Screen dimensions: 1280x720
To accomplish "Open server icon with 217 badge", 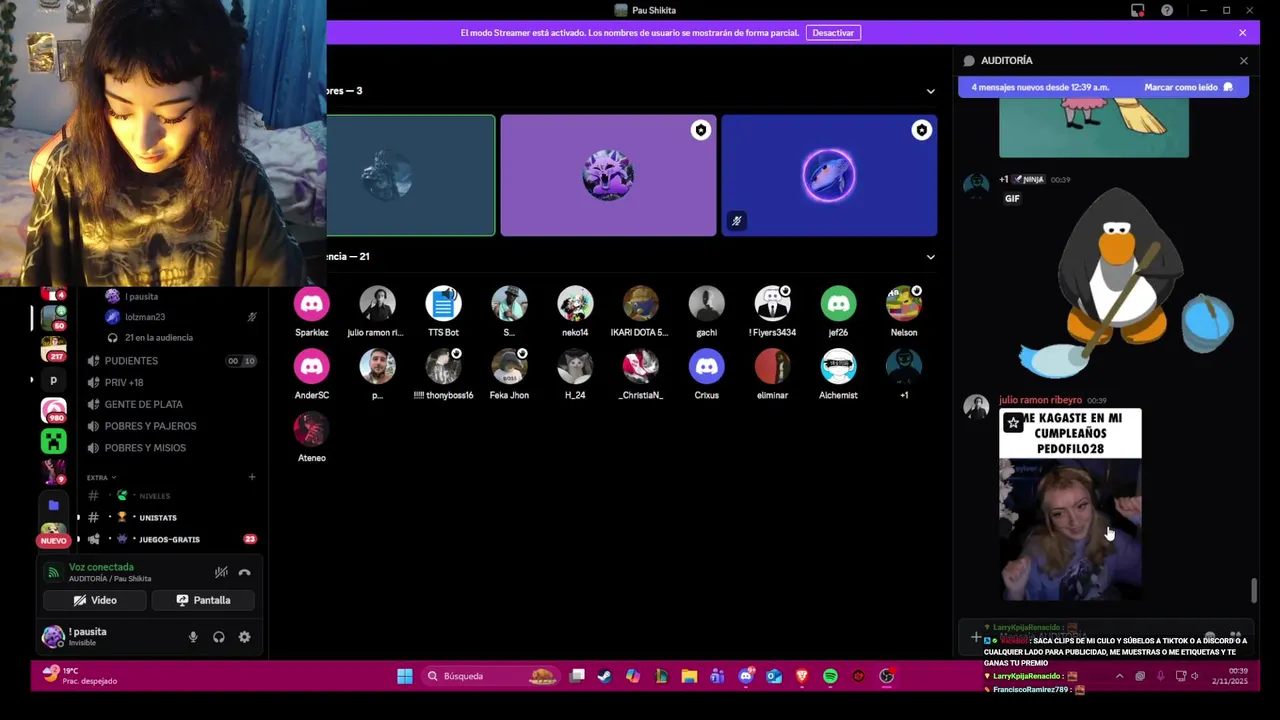I will pyautogui.click(x=53, y=349).
